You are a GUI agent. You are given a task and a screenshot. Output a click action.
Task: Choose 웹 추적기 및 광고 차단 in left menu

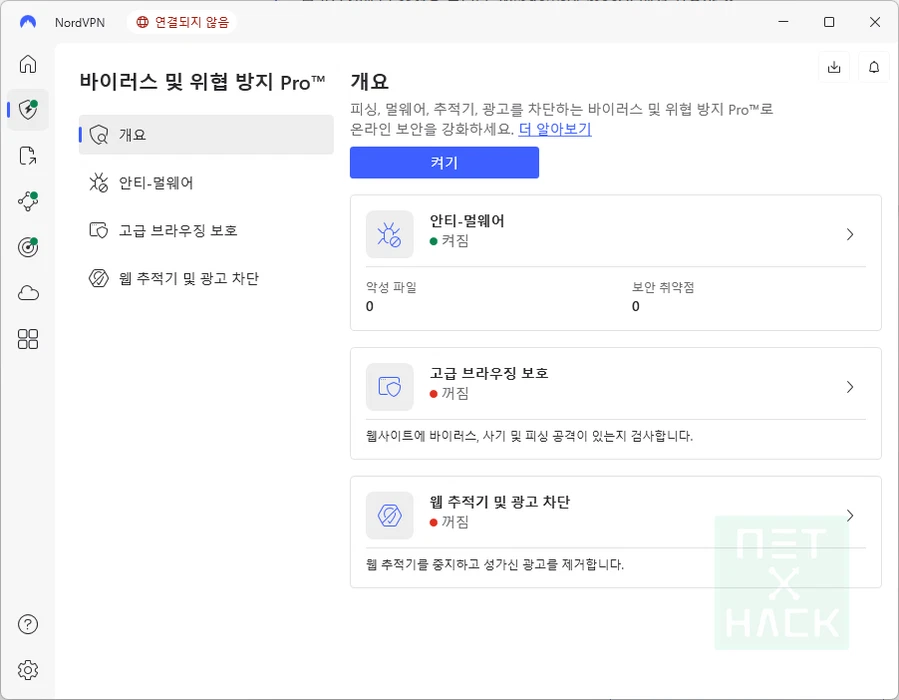(x=189, y=279)
